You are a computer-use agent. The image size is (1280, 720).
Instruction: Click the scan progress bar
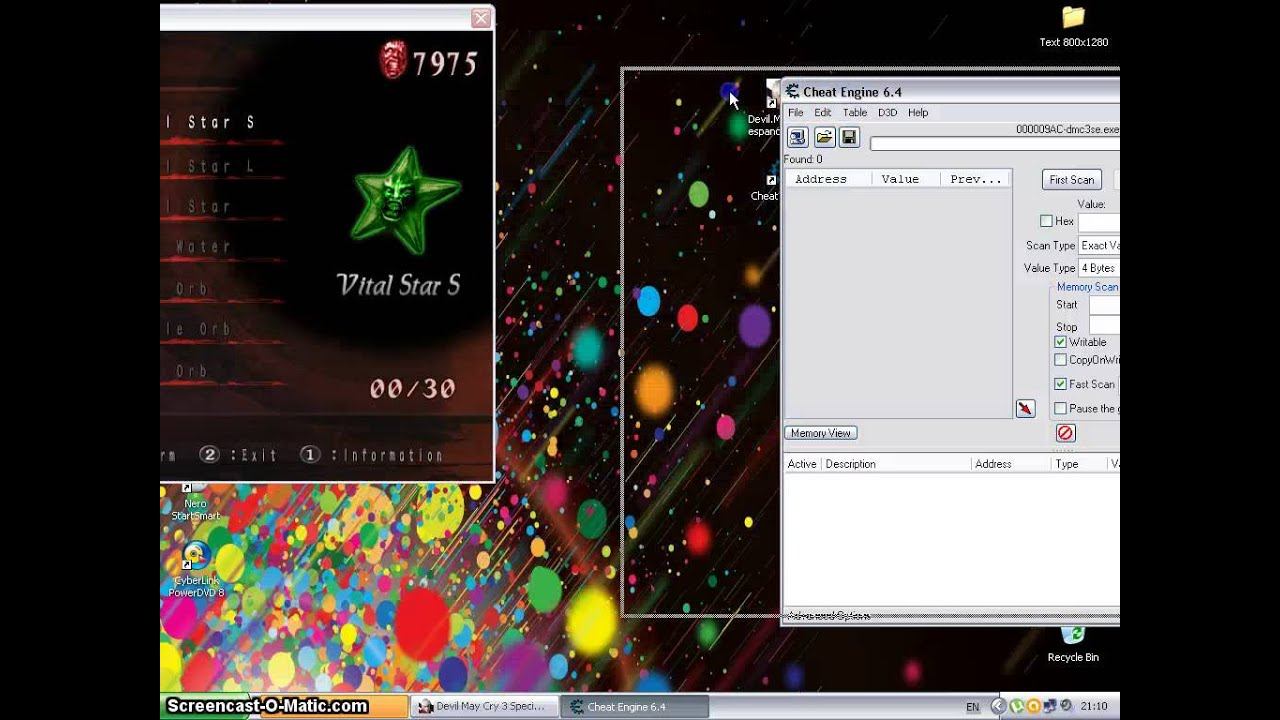(995, 144)
